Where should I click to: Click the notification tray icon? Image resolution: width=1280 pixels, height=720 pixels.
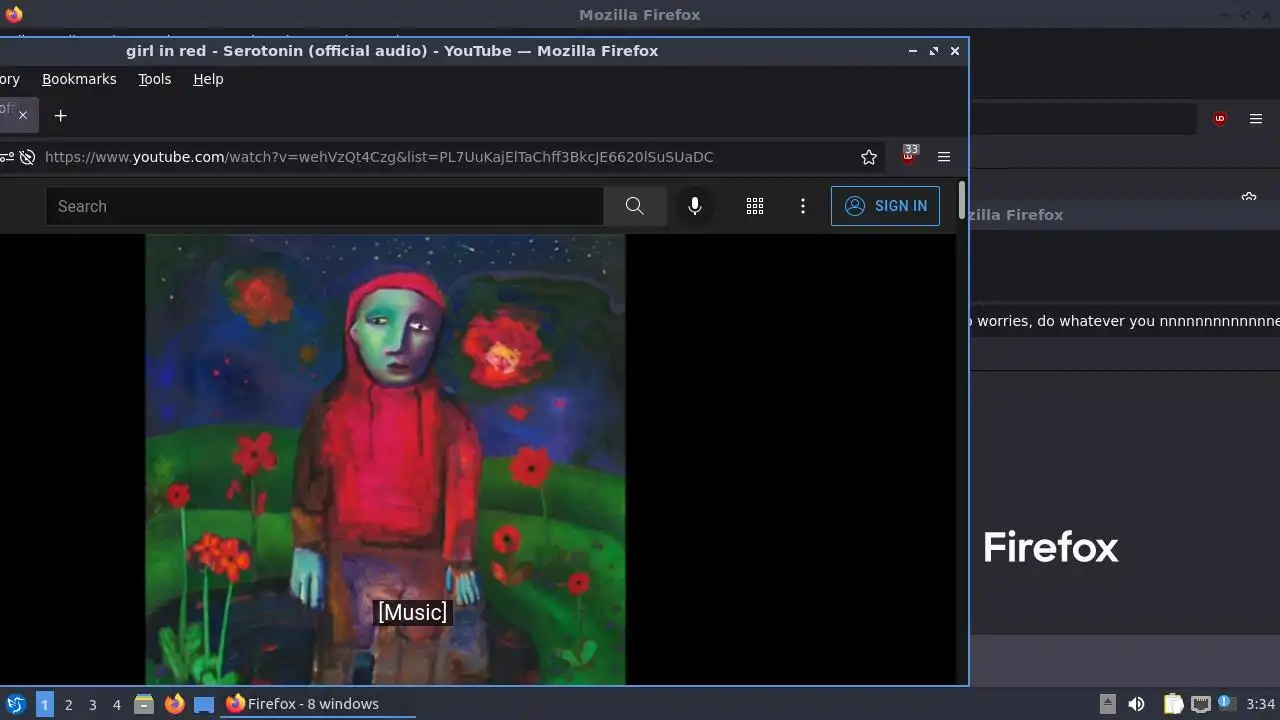(1226, 703)
